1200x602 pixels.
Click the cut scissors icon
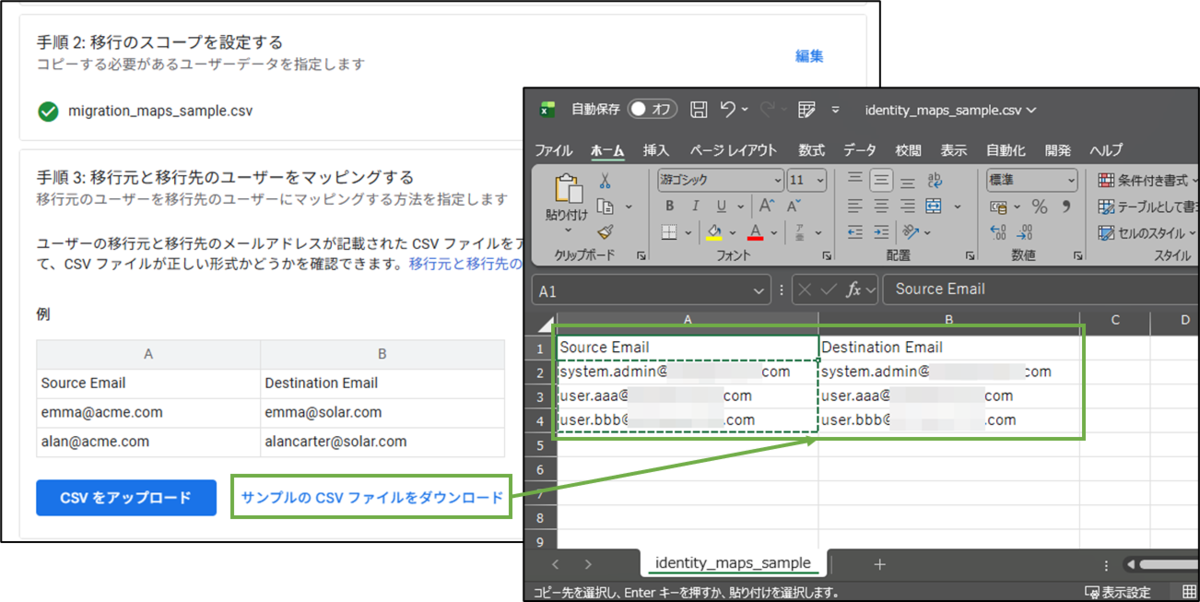click(x=605, y=181)
